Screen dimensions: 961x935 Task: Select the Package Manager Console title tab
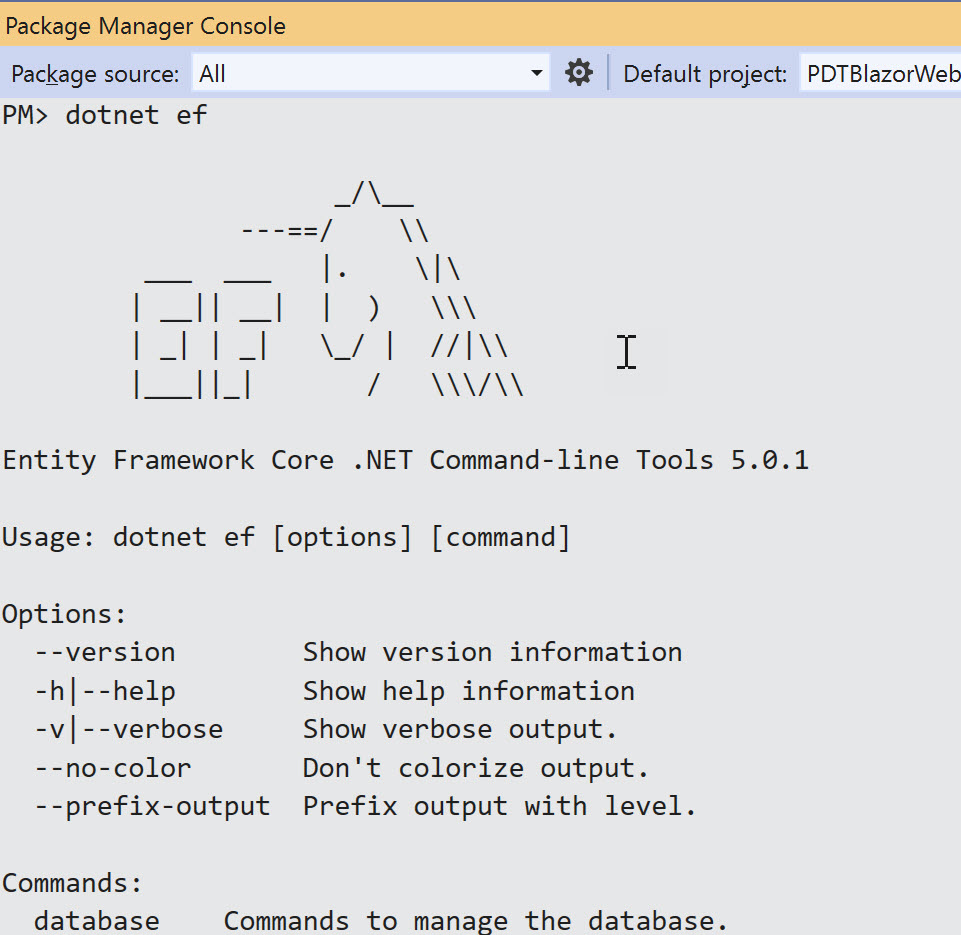pos(146,25)
